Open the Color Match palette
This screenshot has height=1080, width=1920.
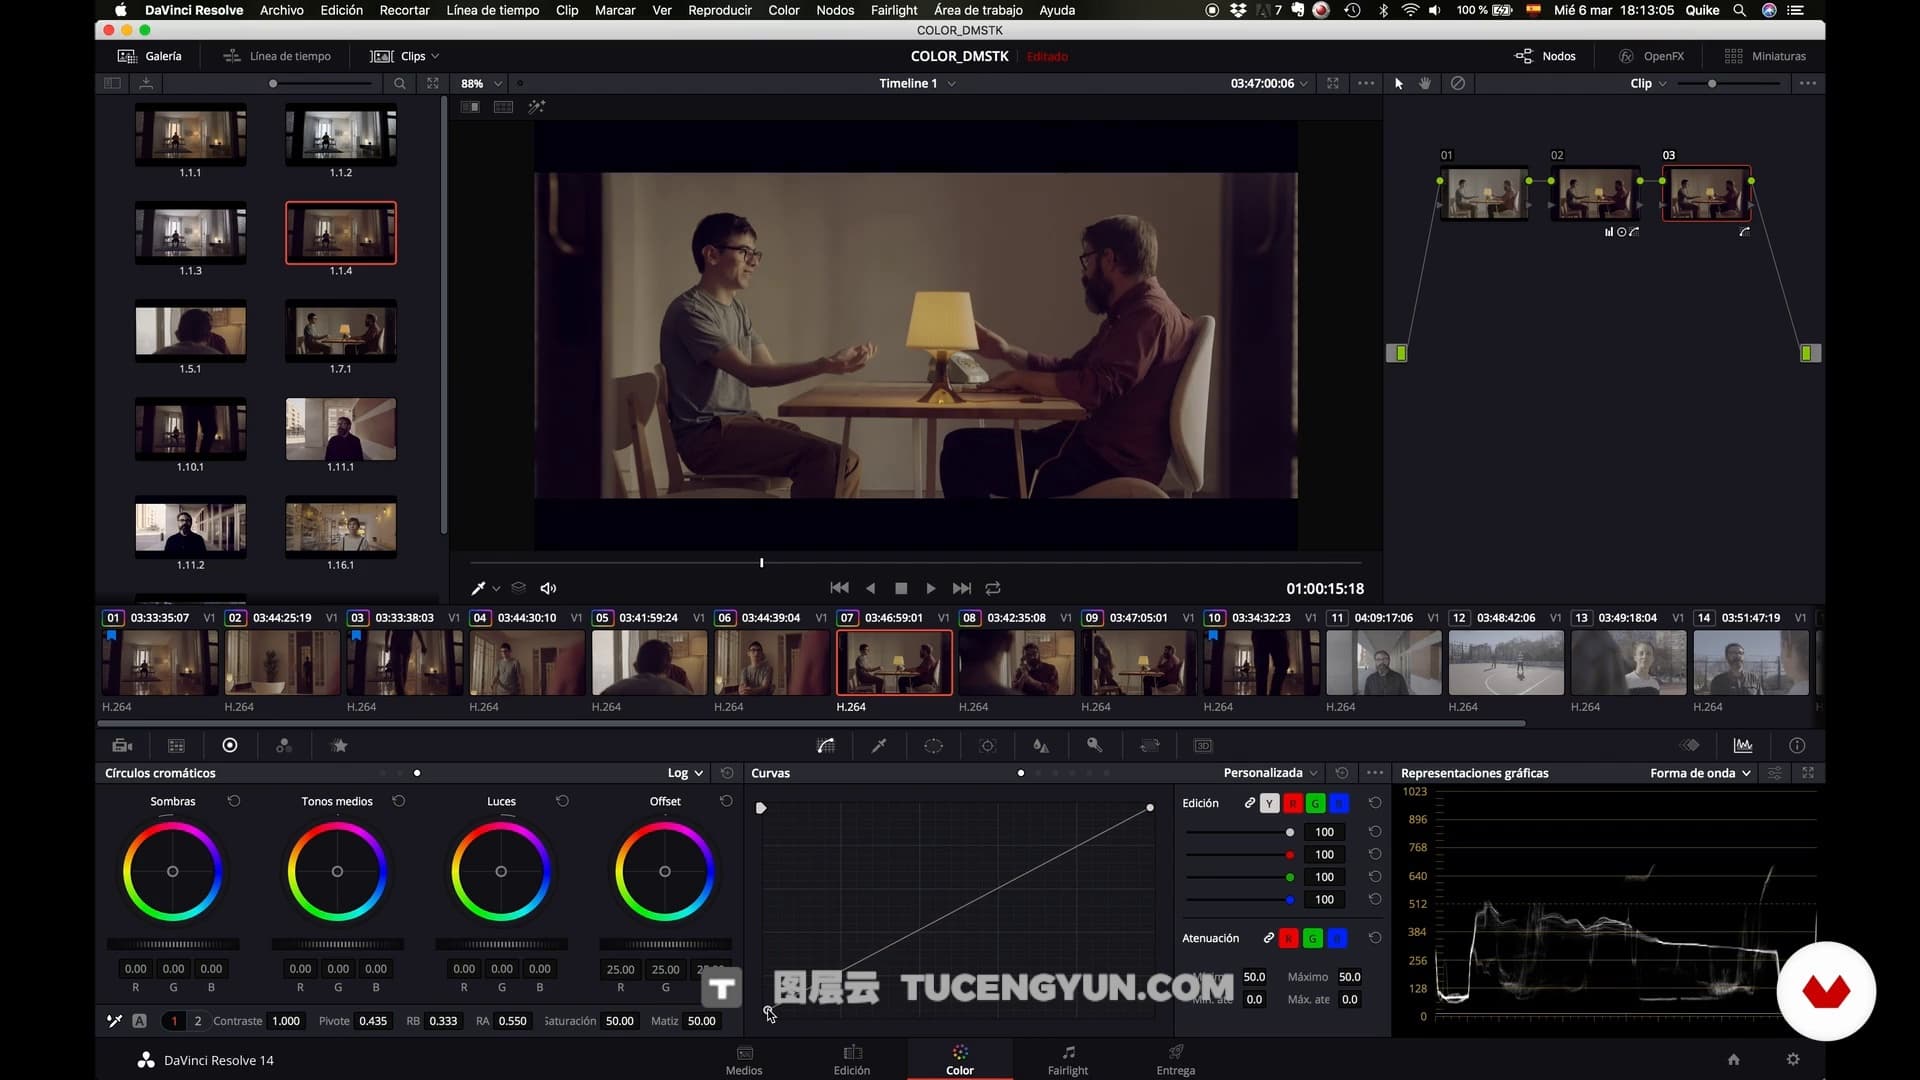176,745
